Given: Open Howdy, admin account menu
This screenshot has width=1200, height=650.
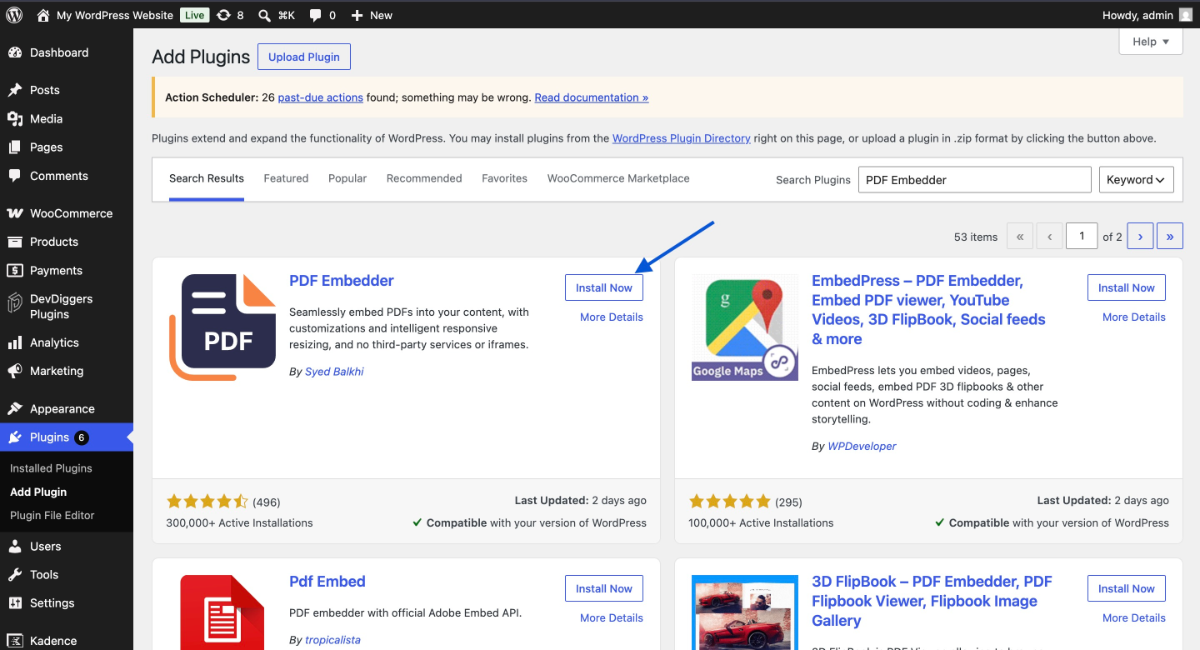Looking at the screenshot, I should [x=1147, y=15].
